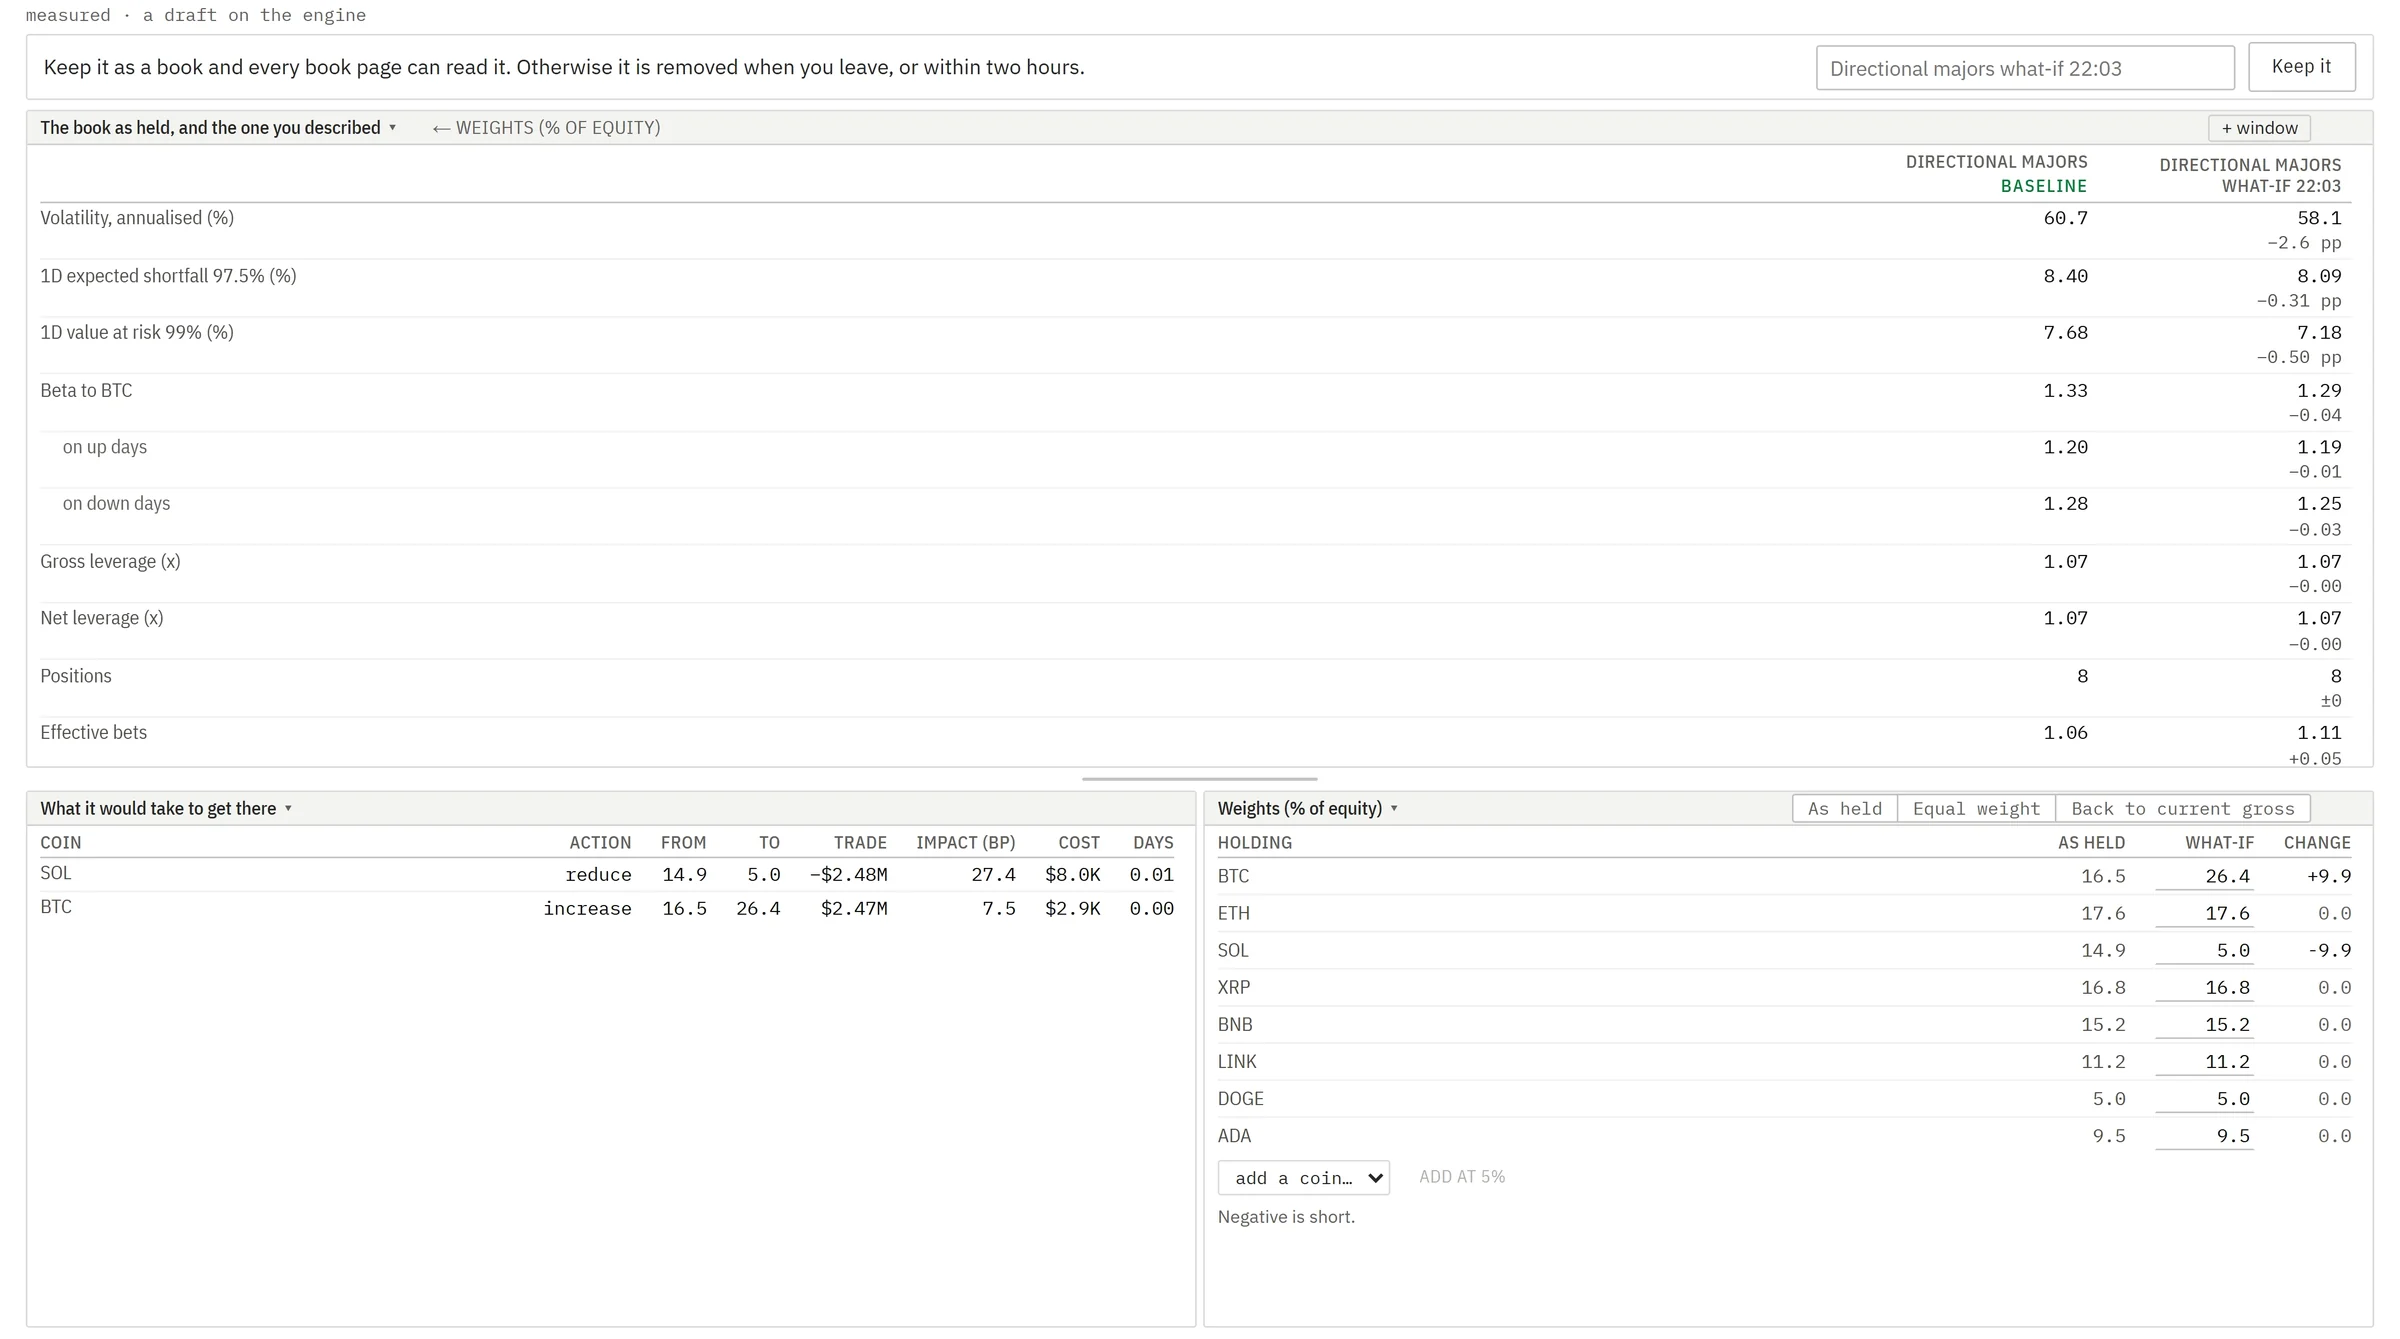Screen dimensions: 2400x1339
Task: Open 'The book as held' panel dropdown
Action: [x=219, y=128]
